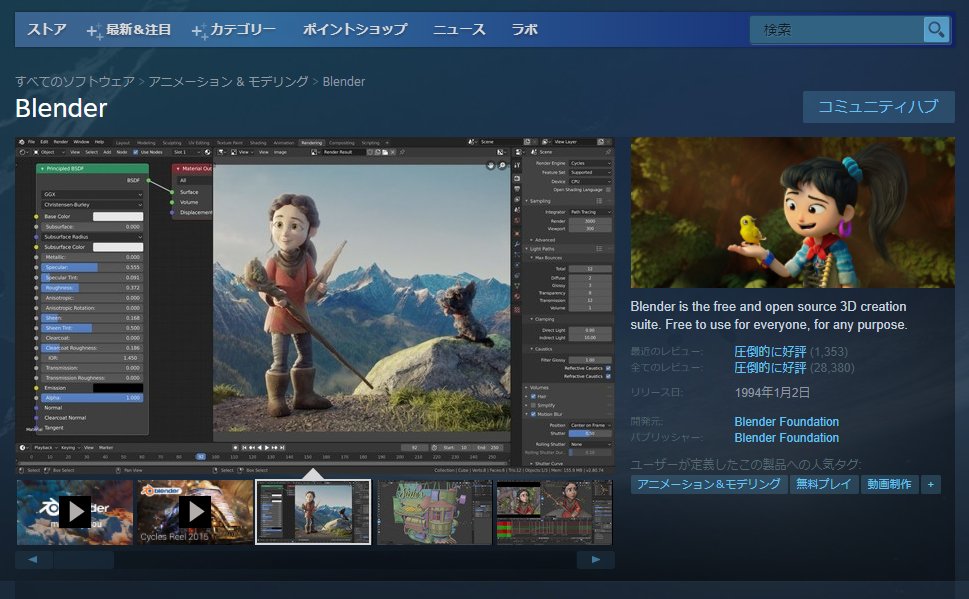The height and width of the screenshot is (599, 969).
Task: Click the Blender breadcrumb link
Action: tap(344, 82)
